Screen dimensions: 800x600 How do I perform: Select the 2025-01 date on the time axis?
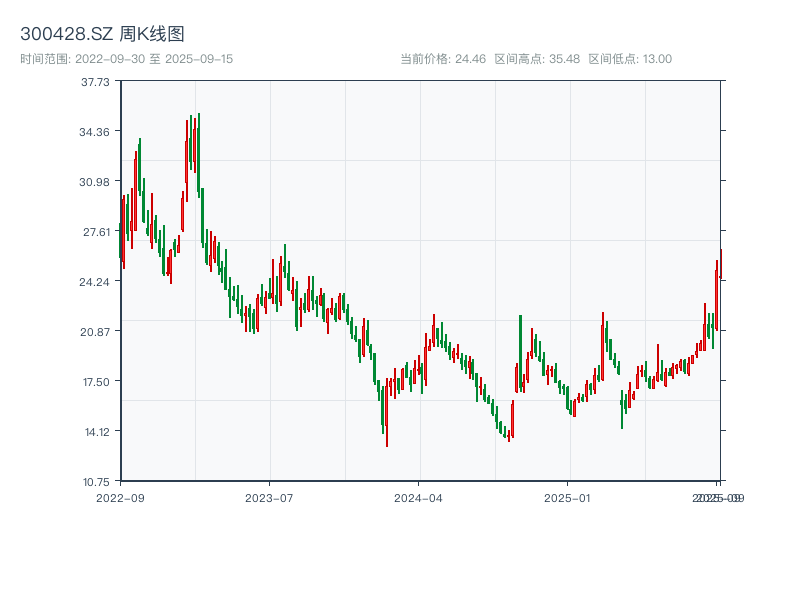[569, 497]
